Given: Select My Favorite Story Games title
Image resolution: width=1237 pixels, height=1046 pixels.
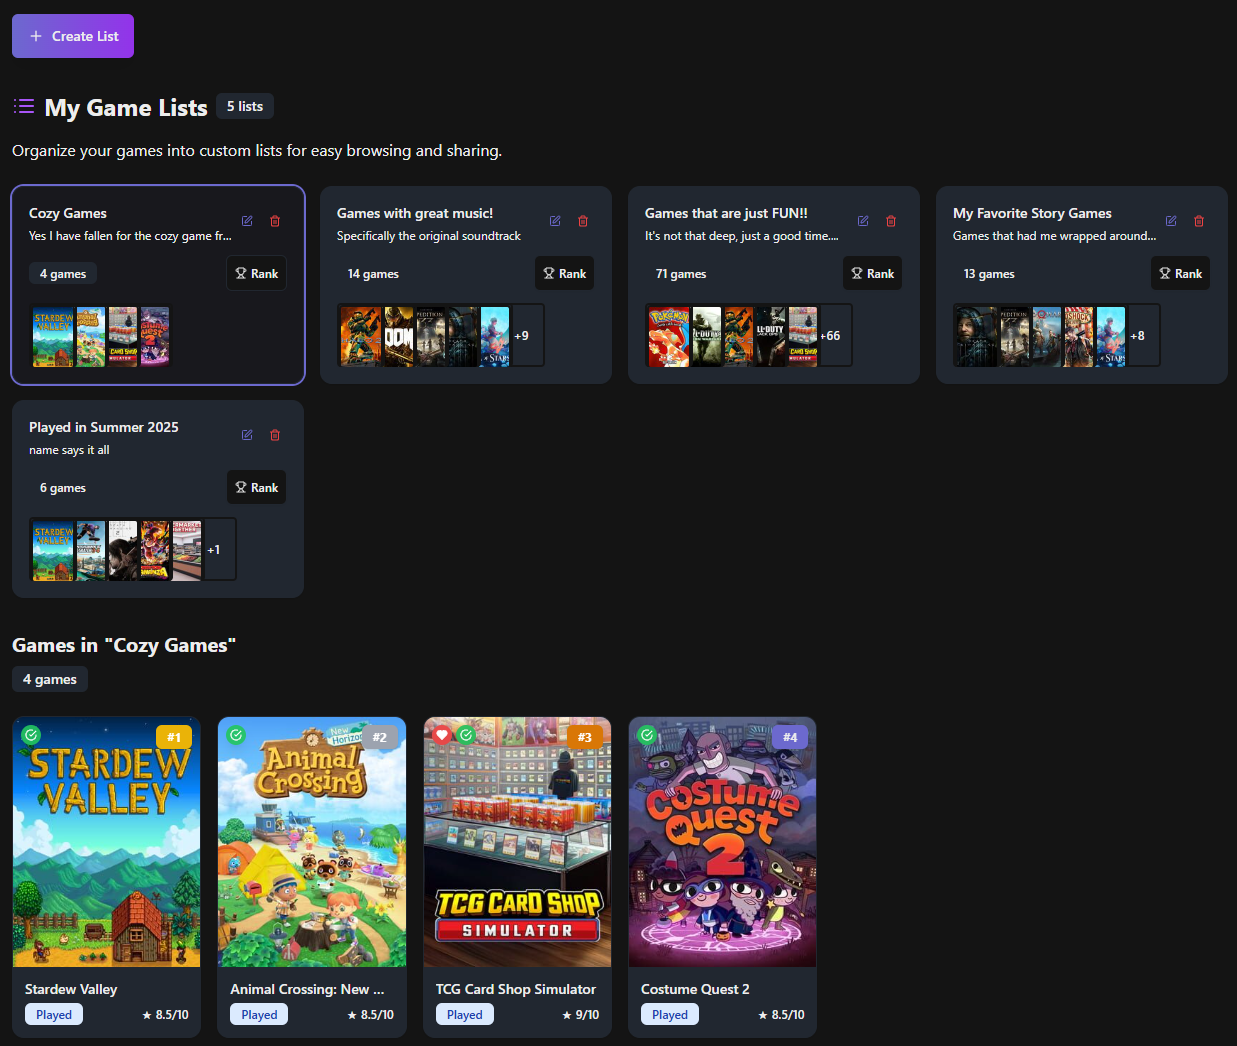Looking at the screenshot, I should pos(1032,213).
